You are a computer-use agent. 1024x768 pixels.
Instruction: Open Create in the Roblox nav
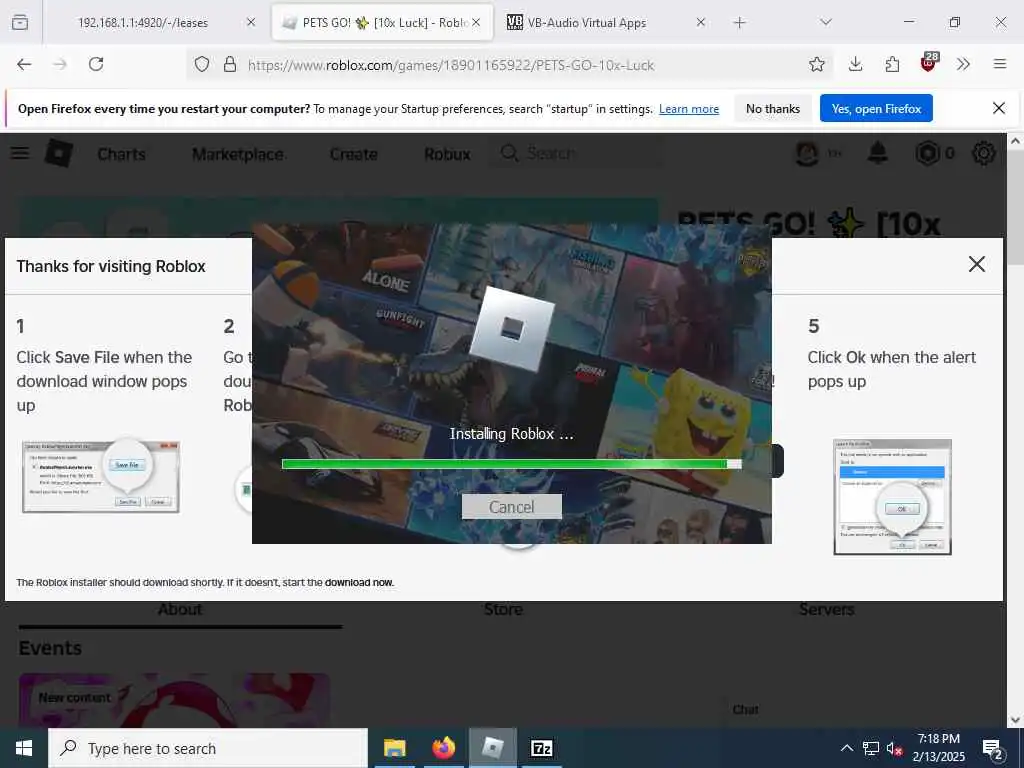[x=353, y=154]
